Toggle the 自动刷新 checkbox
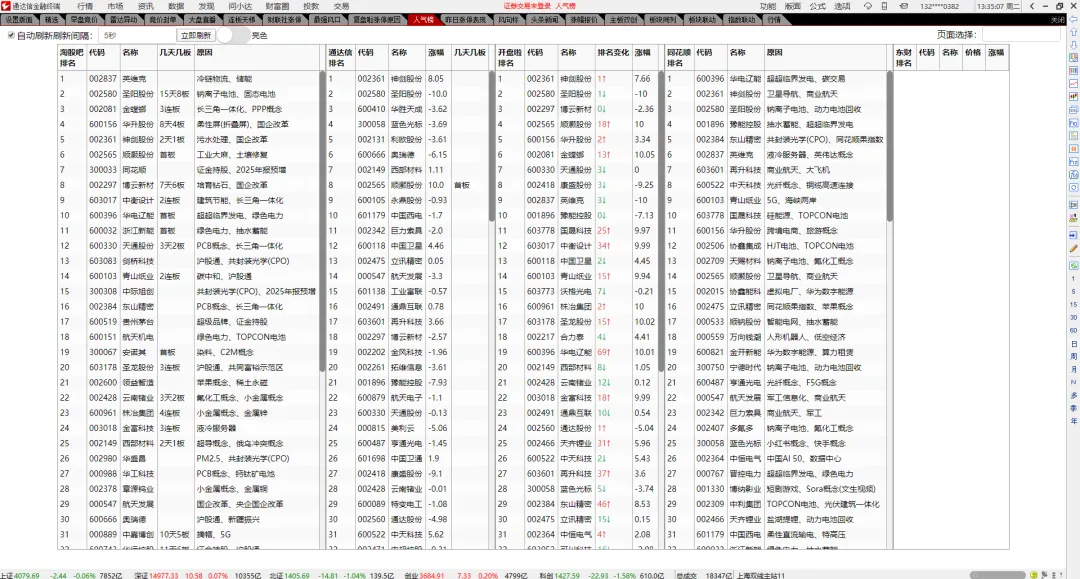 coord(11,35)
